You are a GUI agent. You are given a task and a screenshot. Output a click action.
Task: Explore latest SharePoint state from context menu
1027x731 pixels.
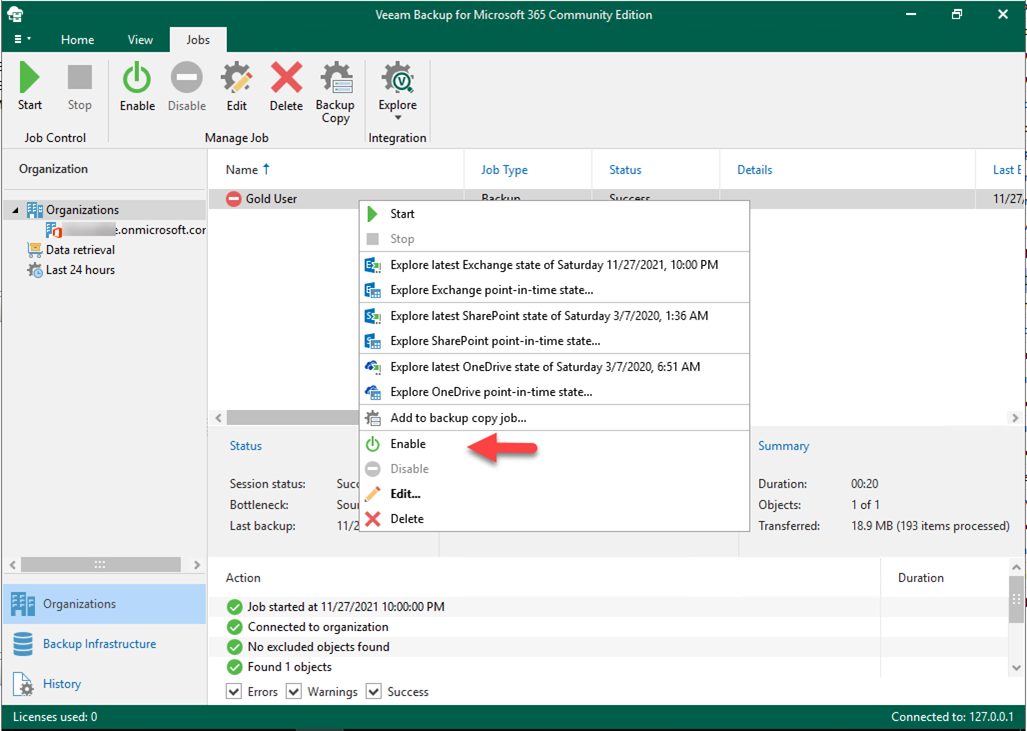pyautogui.click(x=554, y=316)
